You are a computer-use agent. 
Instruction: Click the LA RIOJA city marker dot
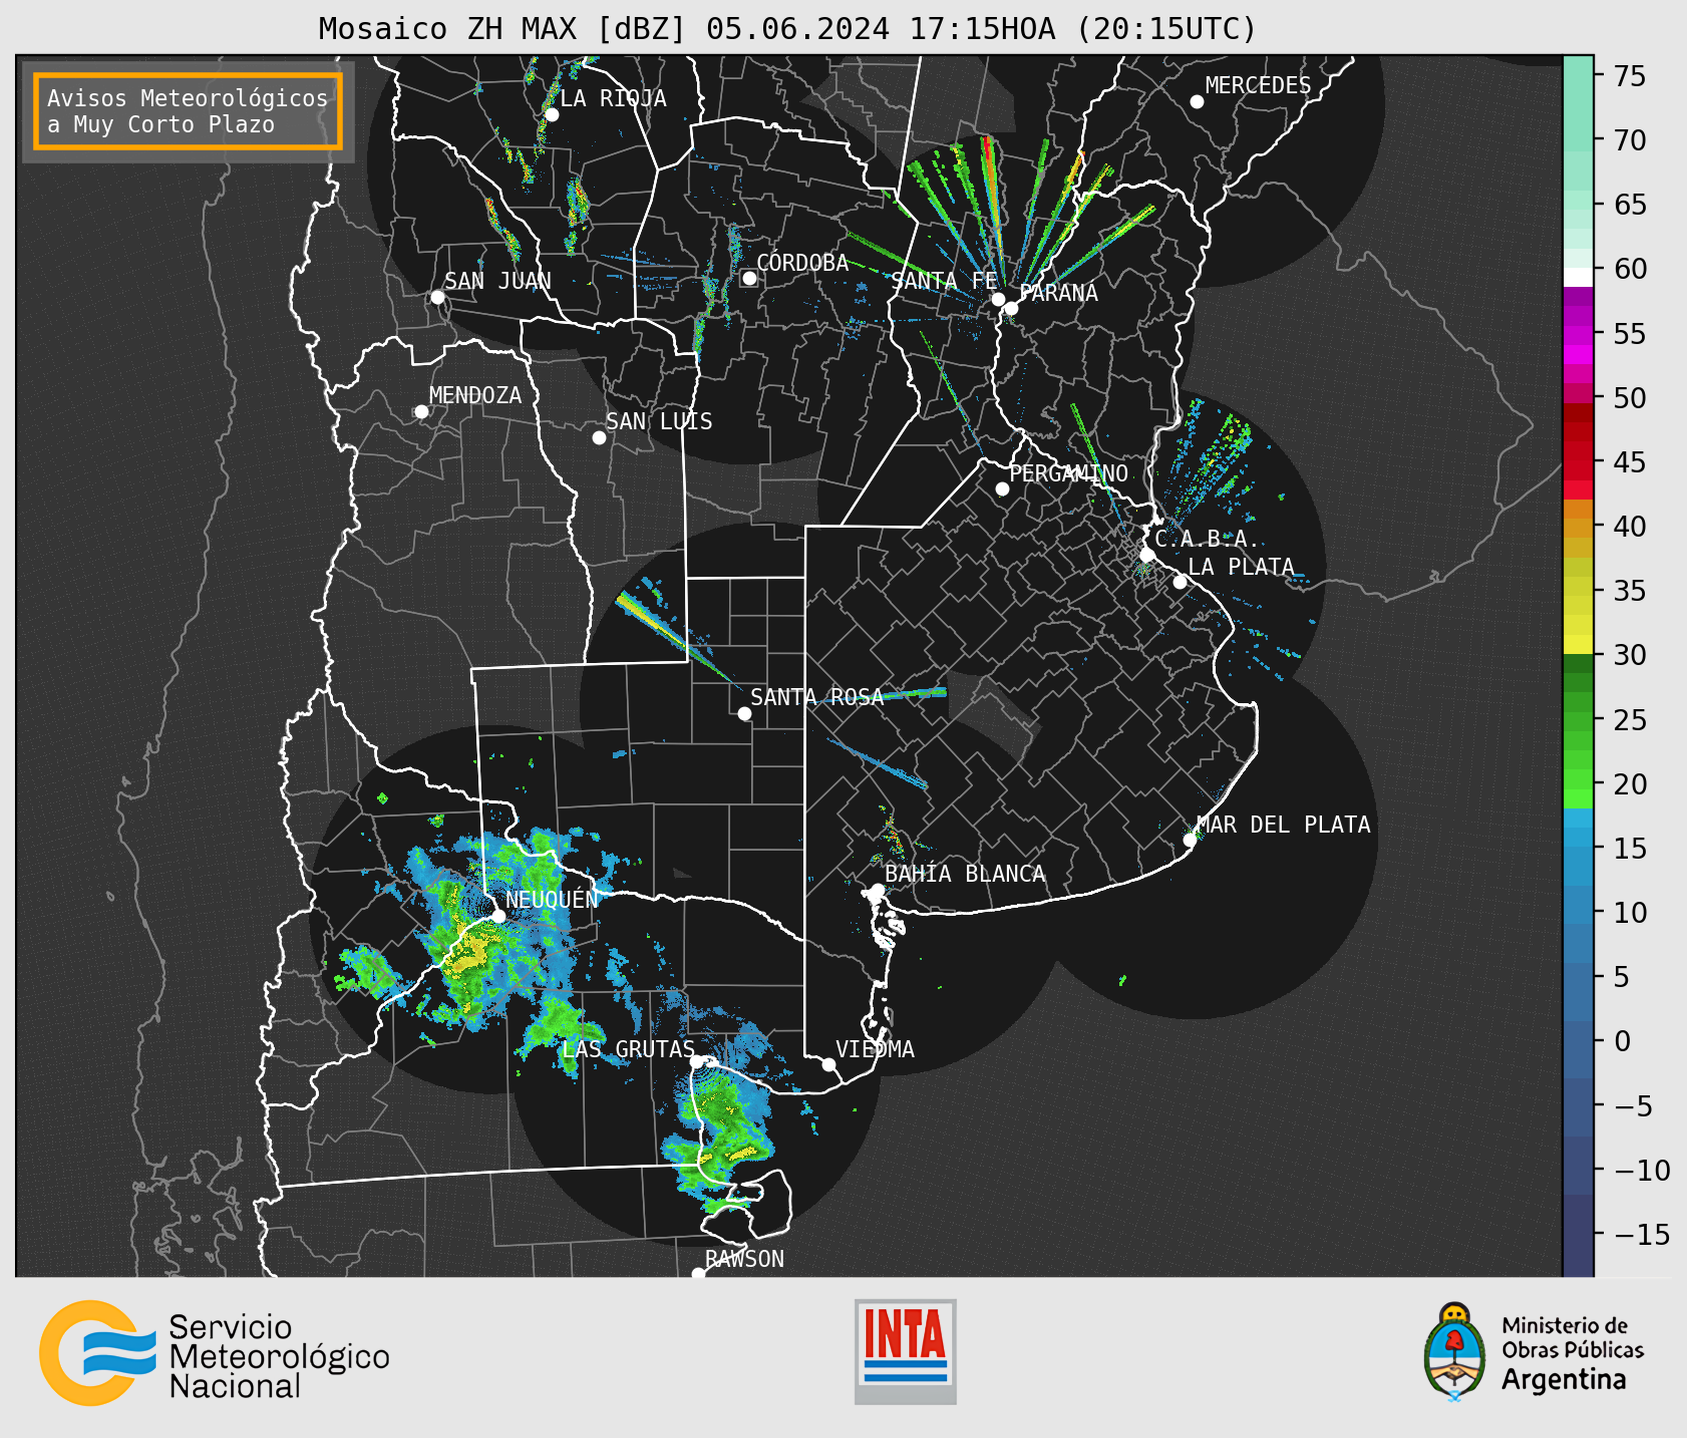point(552,115)
